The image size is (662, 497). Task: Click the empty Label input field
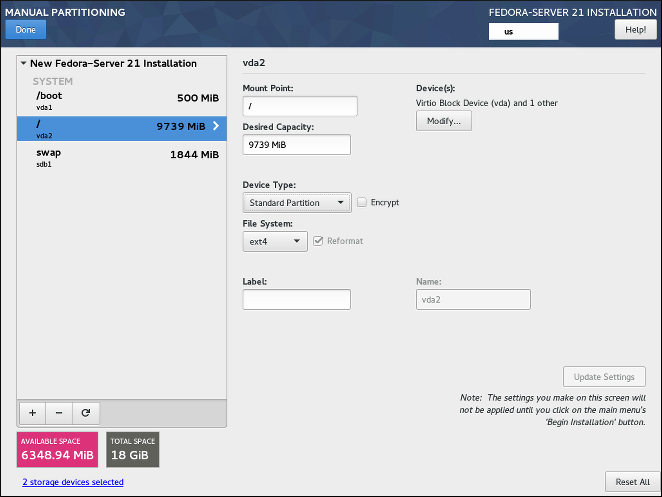click(x=296, y=299)
